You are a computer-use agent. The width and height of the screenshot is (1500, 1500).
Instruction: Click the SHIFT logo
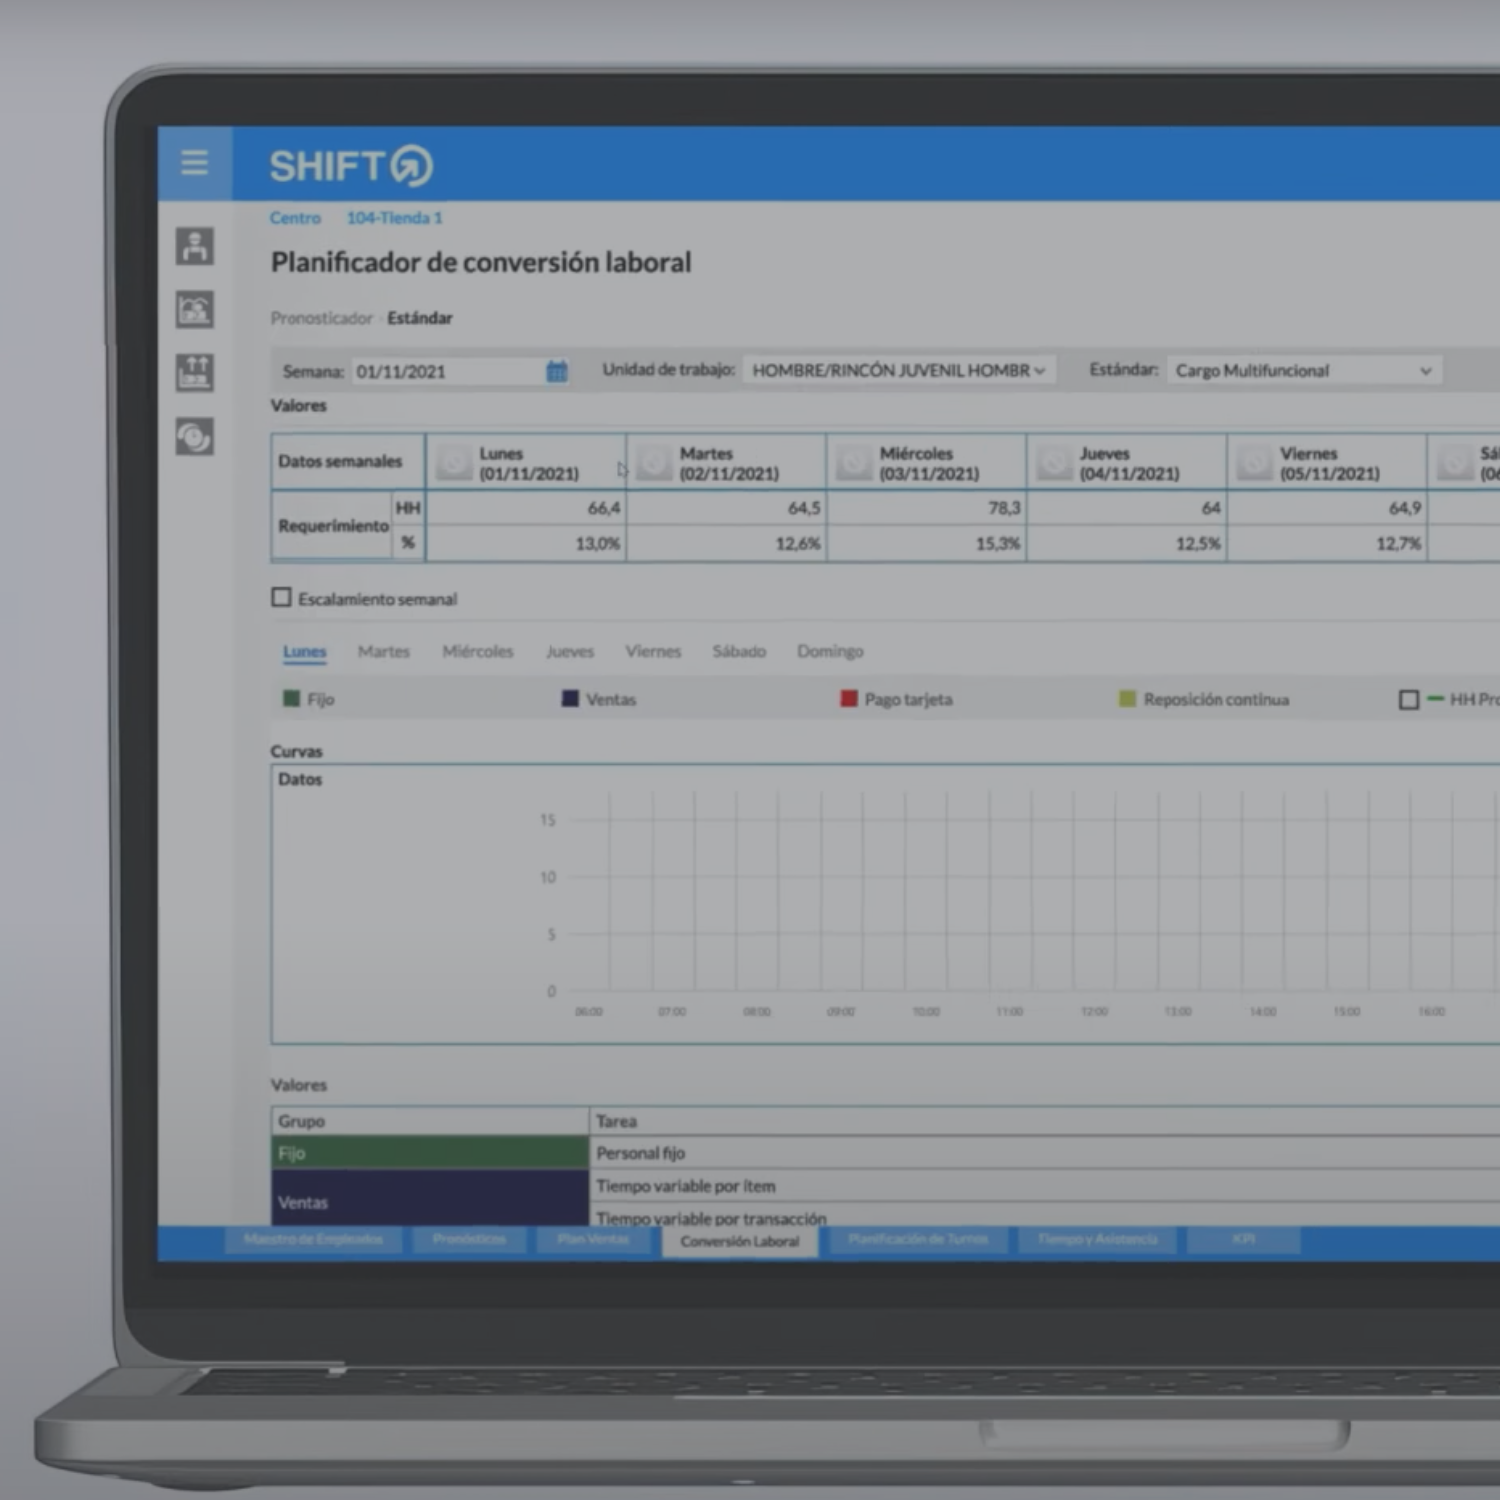350,166
